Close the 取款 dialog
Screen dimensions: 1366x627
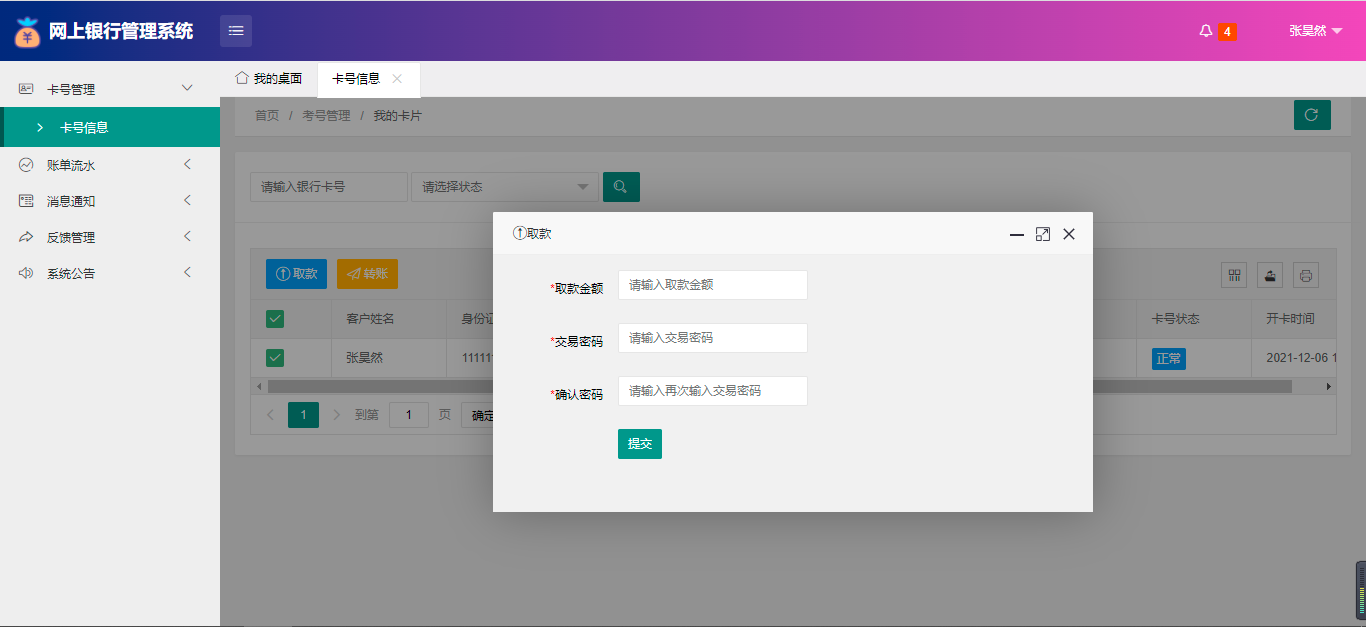[x=1069, y=234]
